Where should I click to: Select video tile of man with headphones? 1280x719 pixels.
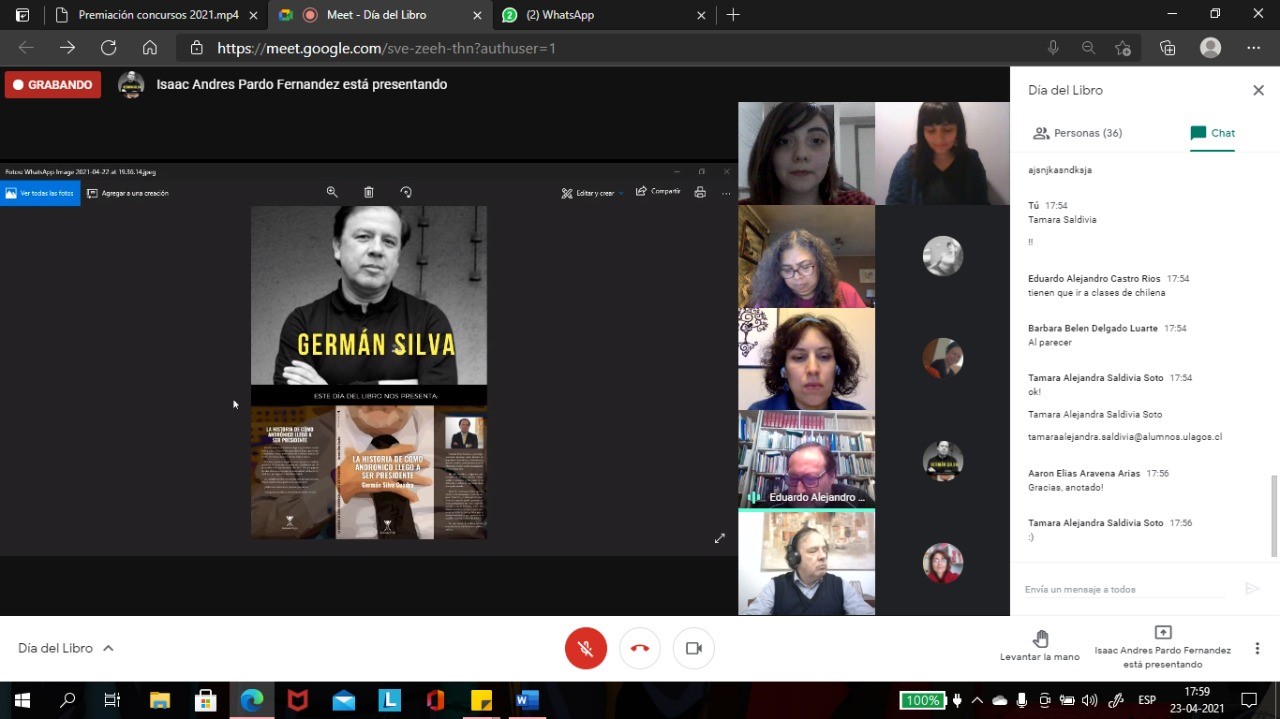click(806, 562)
